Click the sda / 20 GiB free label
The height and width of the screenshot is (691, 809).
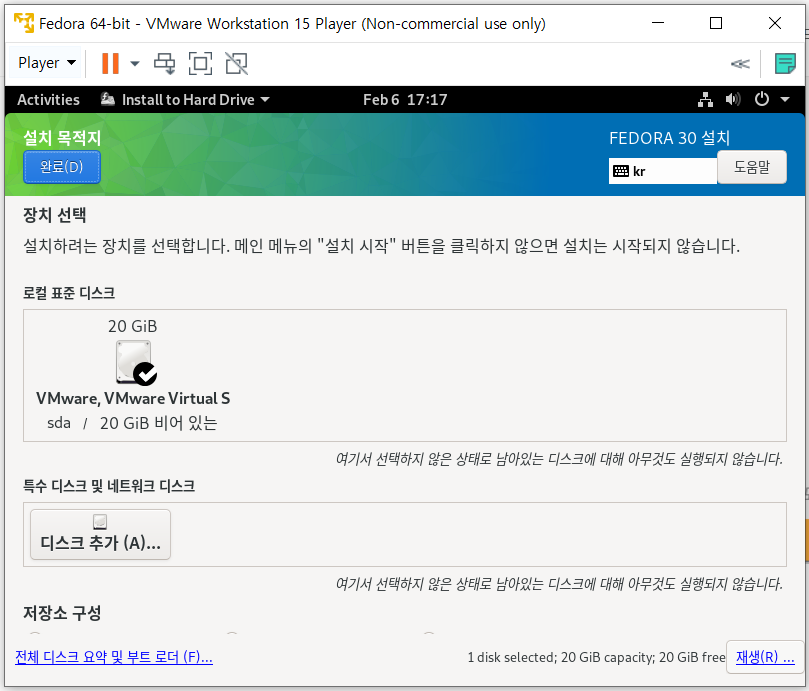tap(132, 423)
